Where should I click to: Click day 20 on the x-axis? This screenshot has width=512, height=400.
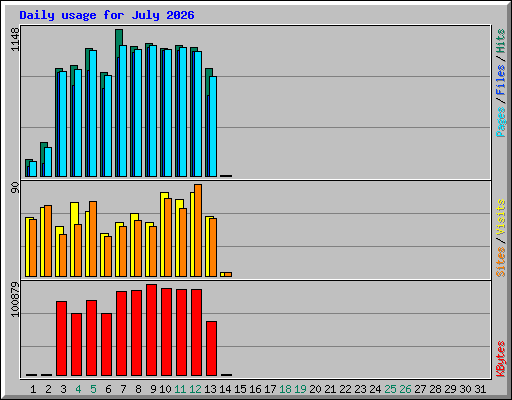(315, 389)
